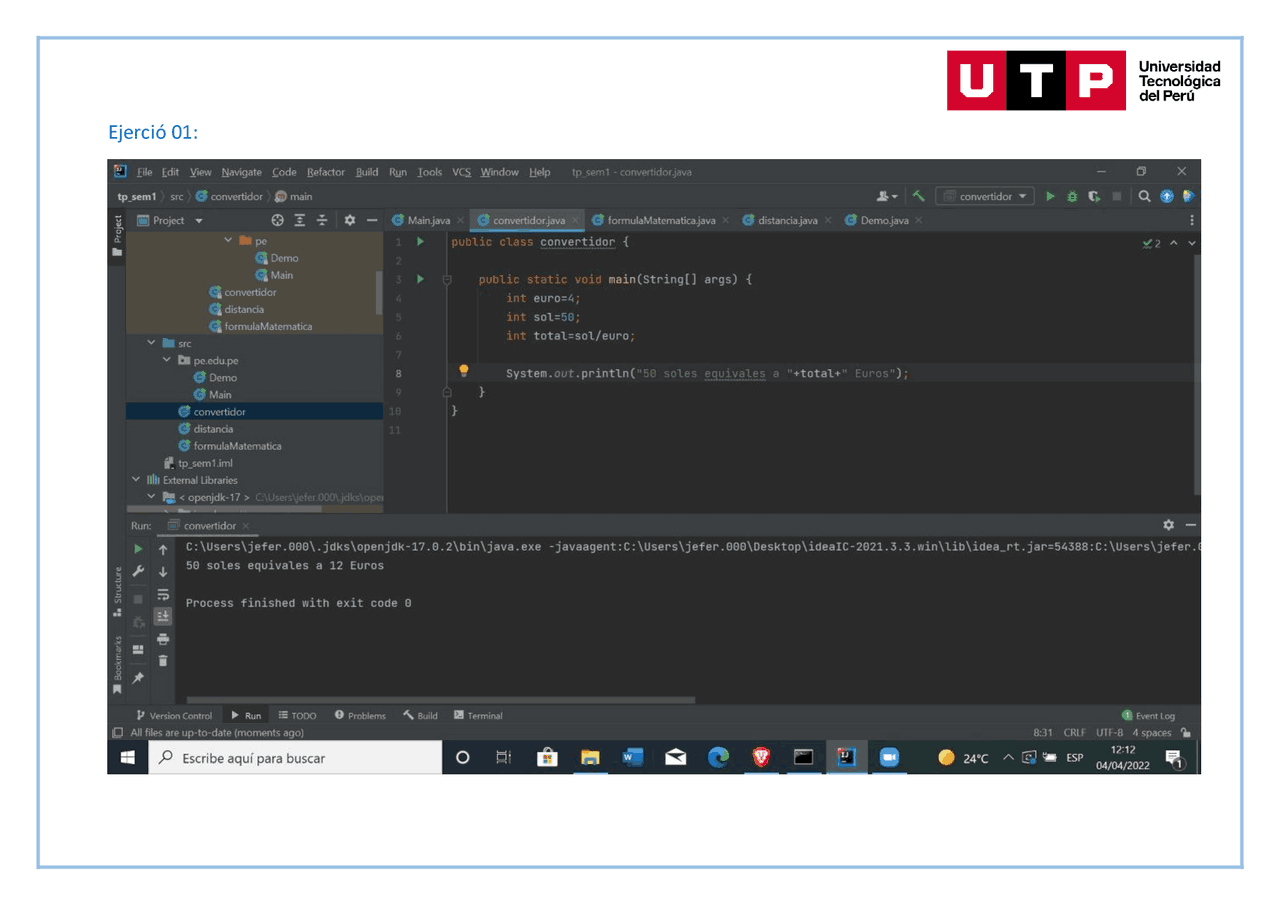The width and height of the screenshot is (1280, 905).
Task: Collapse the pe.edu.pe package in Project tree
Action: [168, 360]
